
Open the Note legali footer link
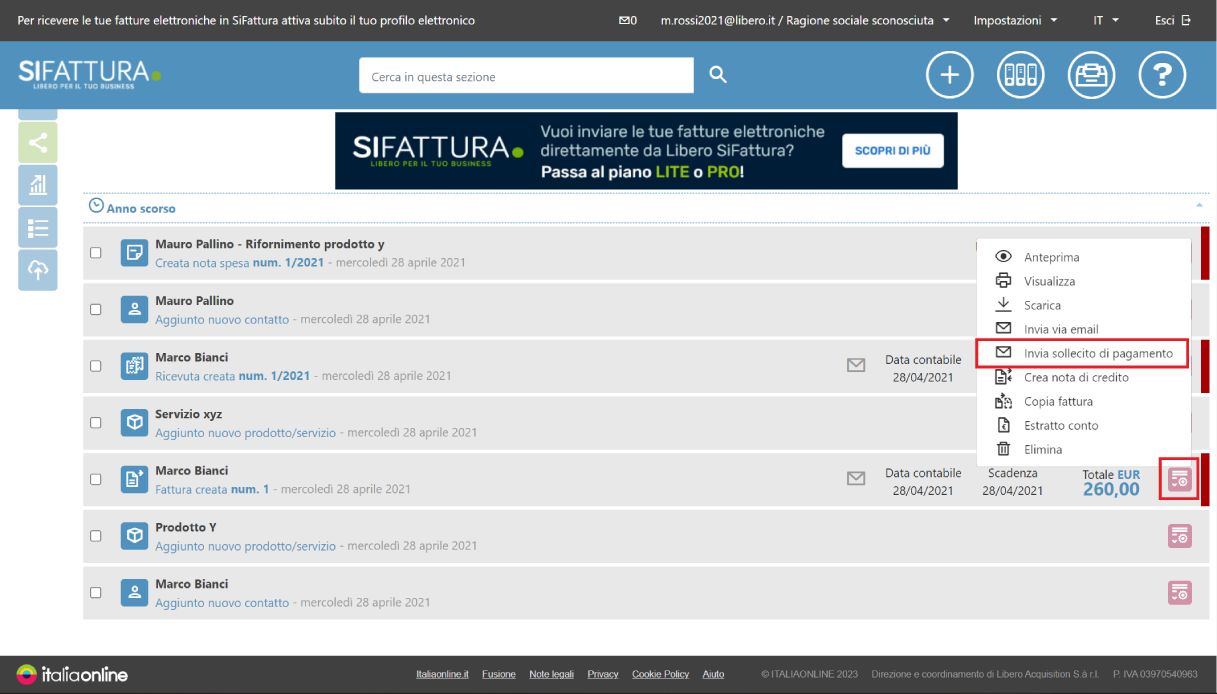pos(552,674)
